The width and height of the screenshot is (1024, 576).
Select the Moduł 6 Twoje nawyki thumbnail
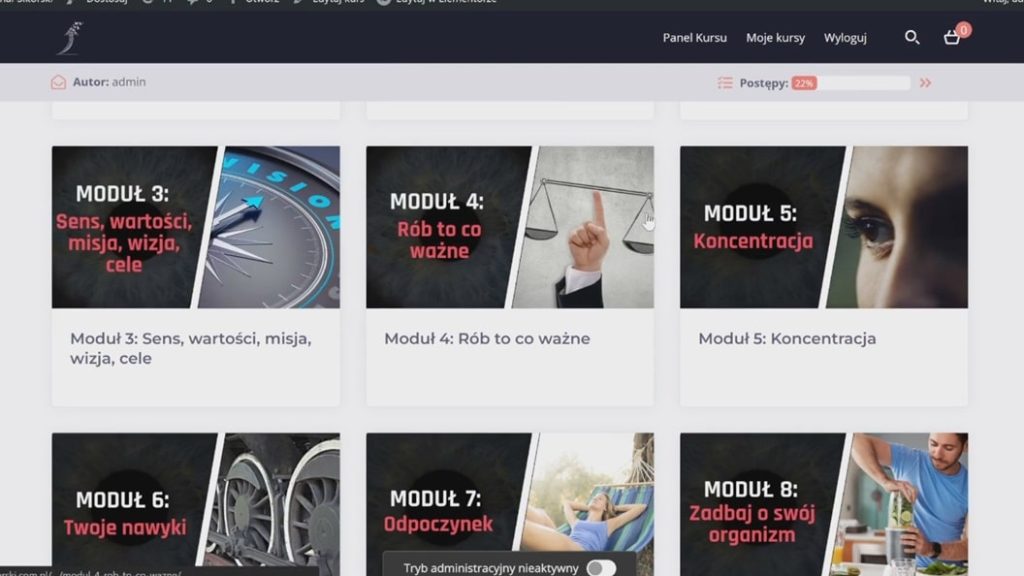pyautogui.click(x=196, y=504)
